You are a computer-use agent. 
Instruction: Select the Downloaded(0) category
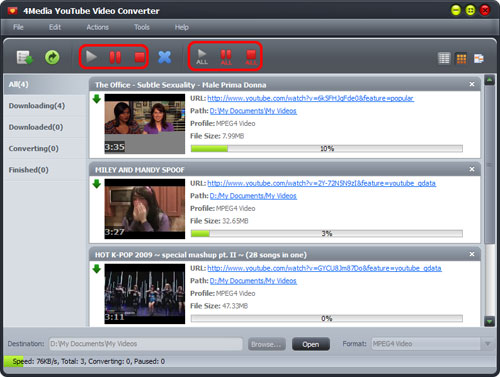pyautogui.click(x=46, y=127)
